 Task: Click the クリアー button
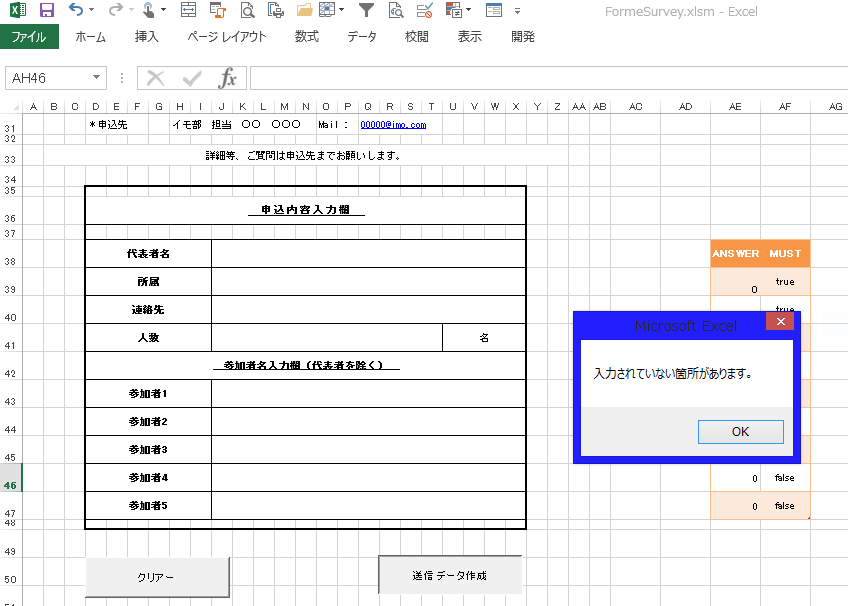(x=157, y=577)
